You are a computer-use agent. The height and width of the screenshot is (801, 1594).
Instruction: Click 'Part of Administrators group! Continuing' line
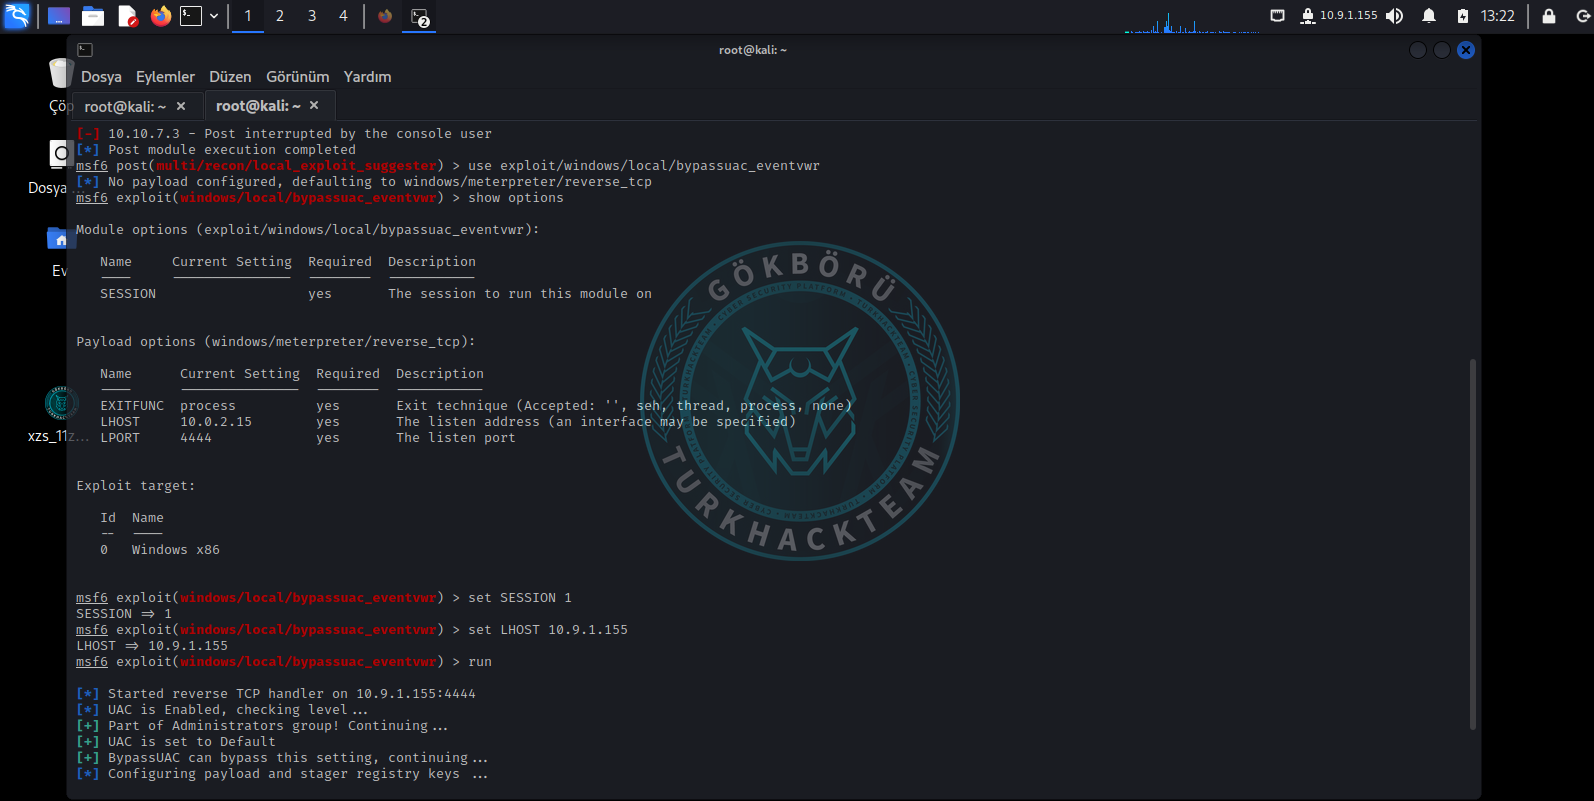pyautogui.click(x=278, y=726)
